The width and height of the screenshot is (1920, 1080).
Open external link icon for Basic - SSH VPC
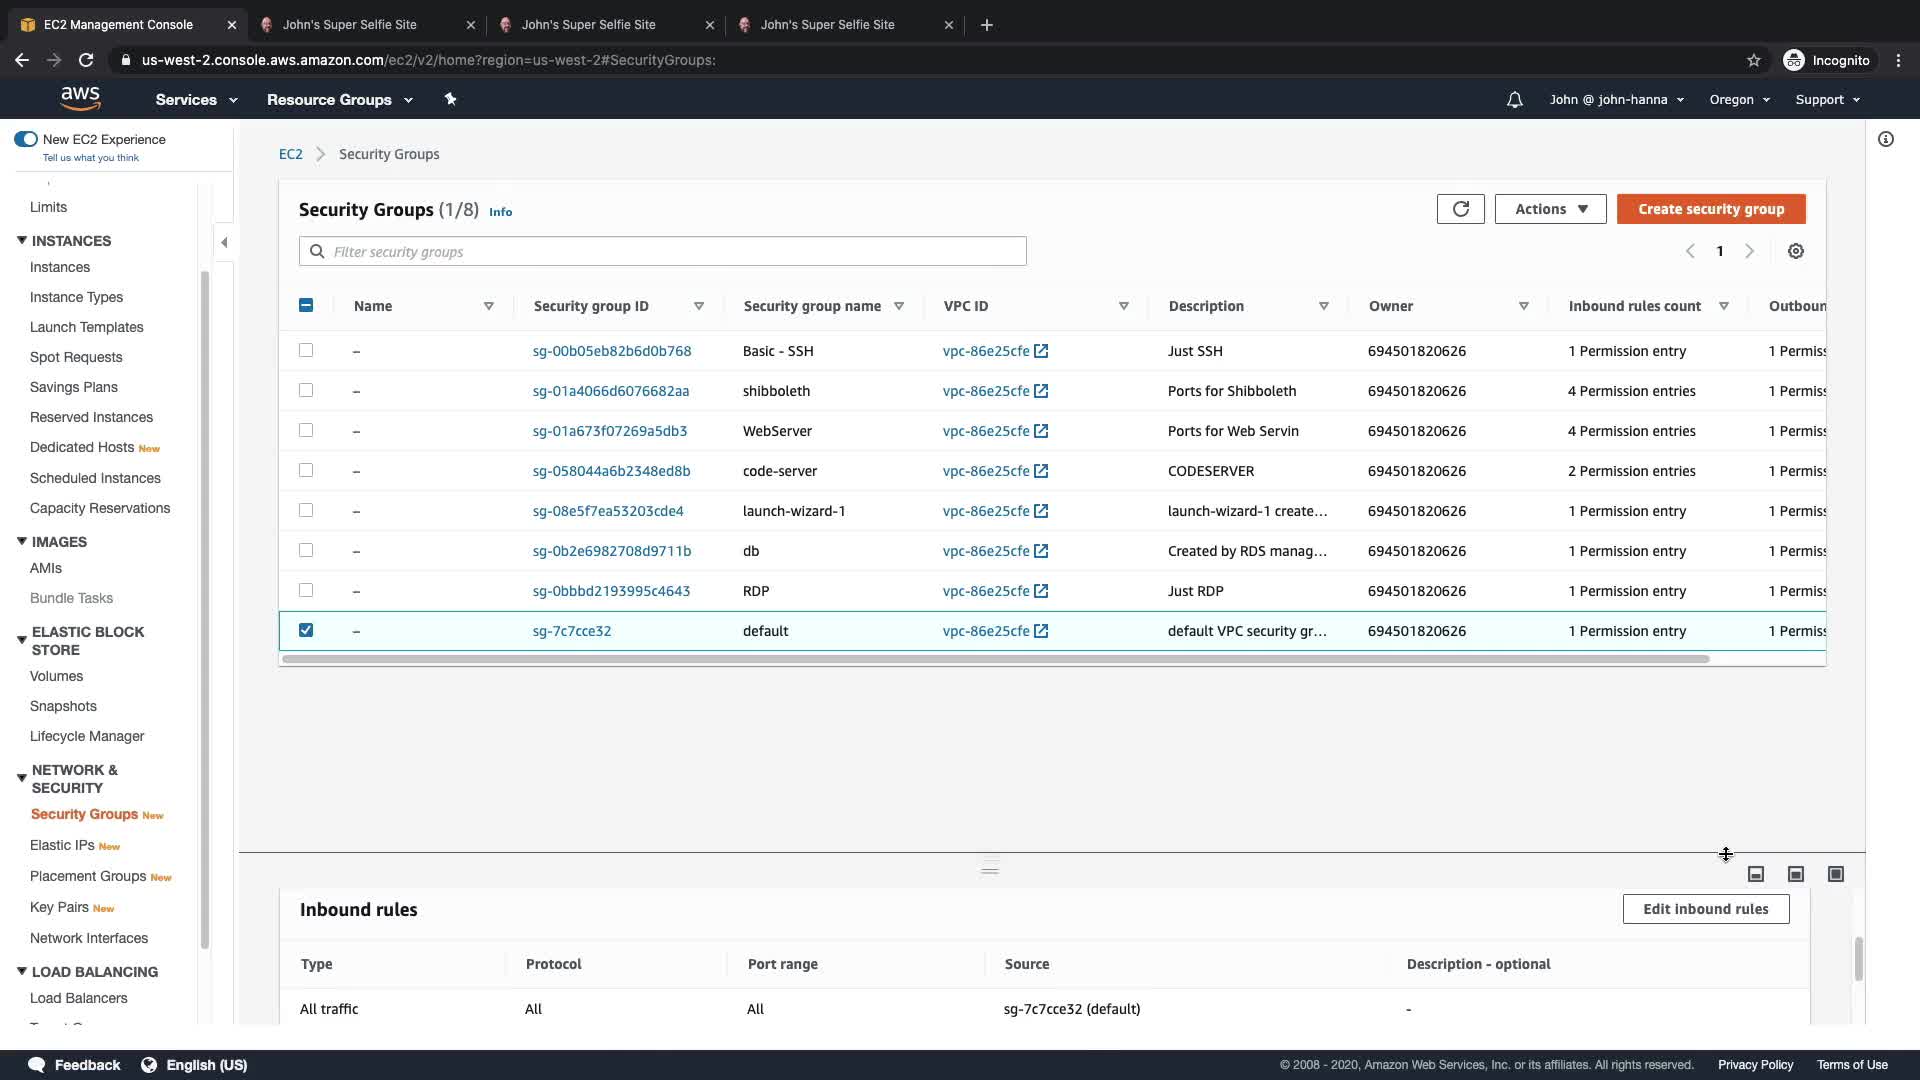[1041, 351]
